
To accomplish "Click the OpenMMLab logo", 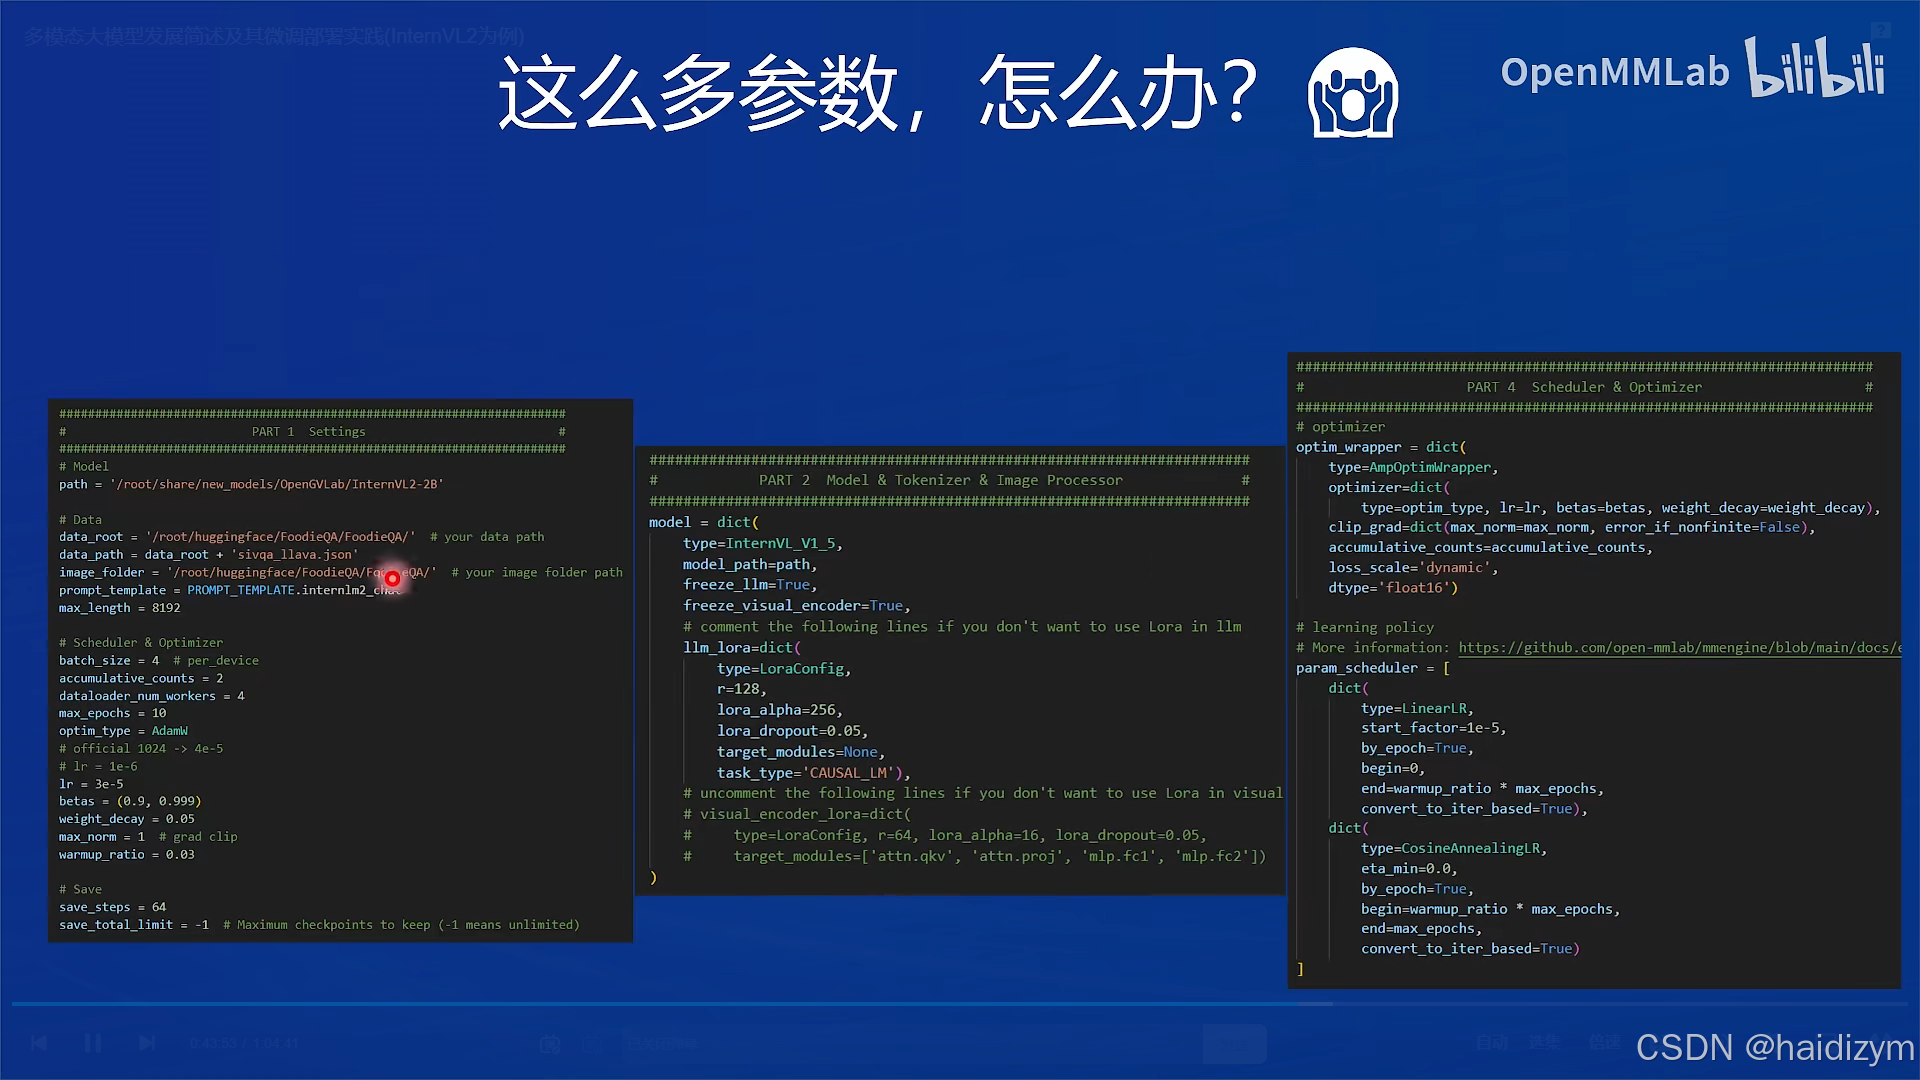I will [x=1614, y=71].
